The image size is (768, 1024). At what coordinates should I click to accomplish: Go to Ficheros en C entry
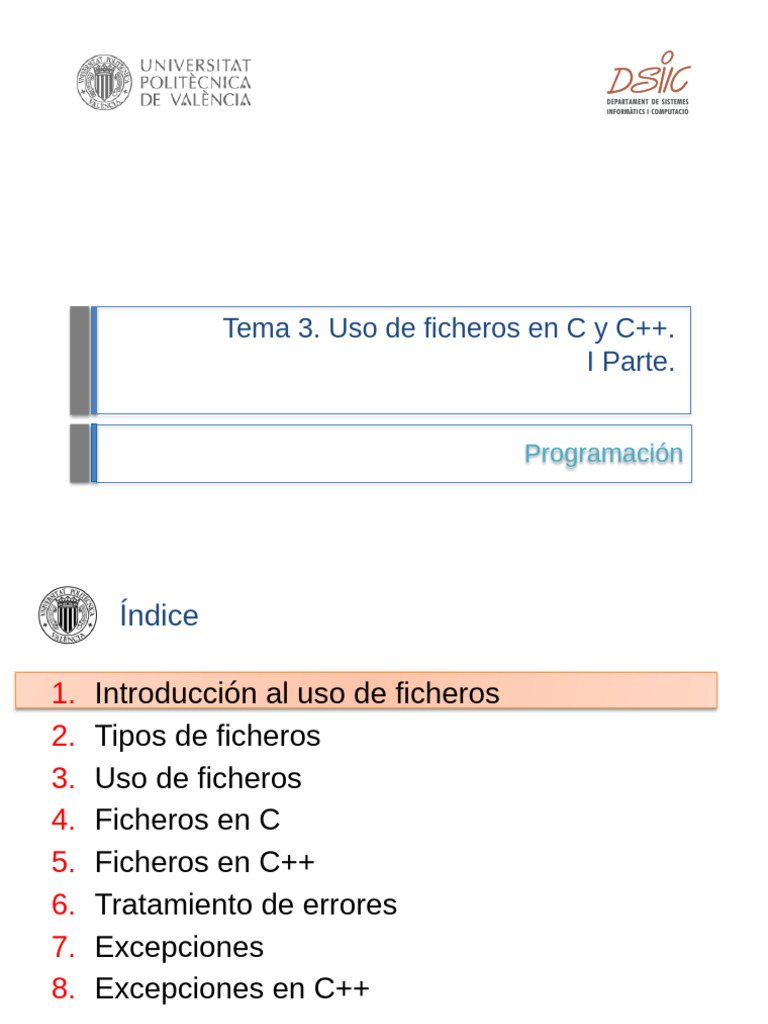click(187, 820)
